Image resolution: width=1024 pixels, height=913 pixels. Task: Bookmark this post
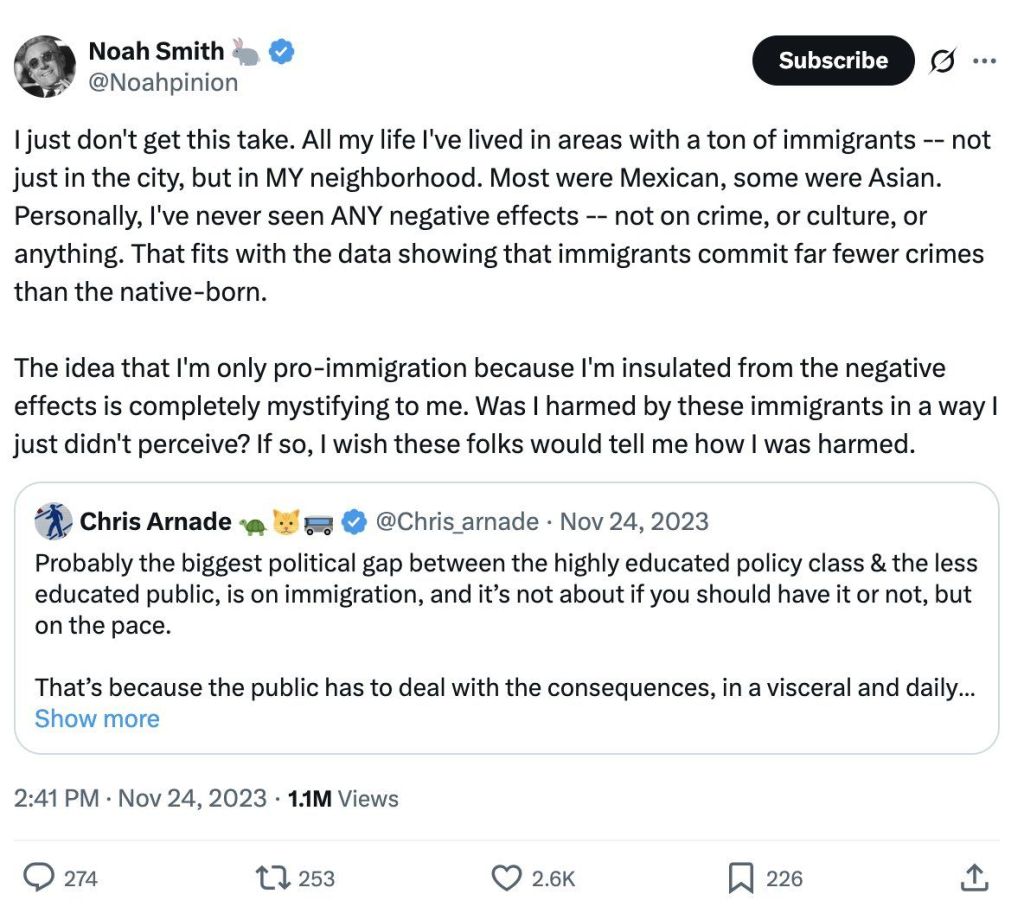740,878
